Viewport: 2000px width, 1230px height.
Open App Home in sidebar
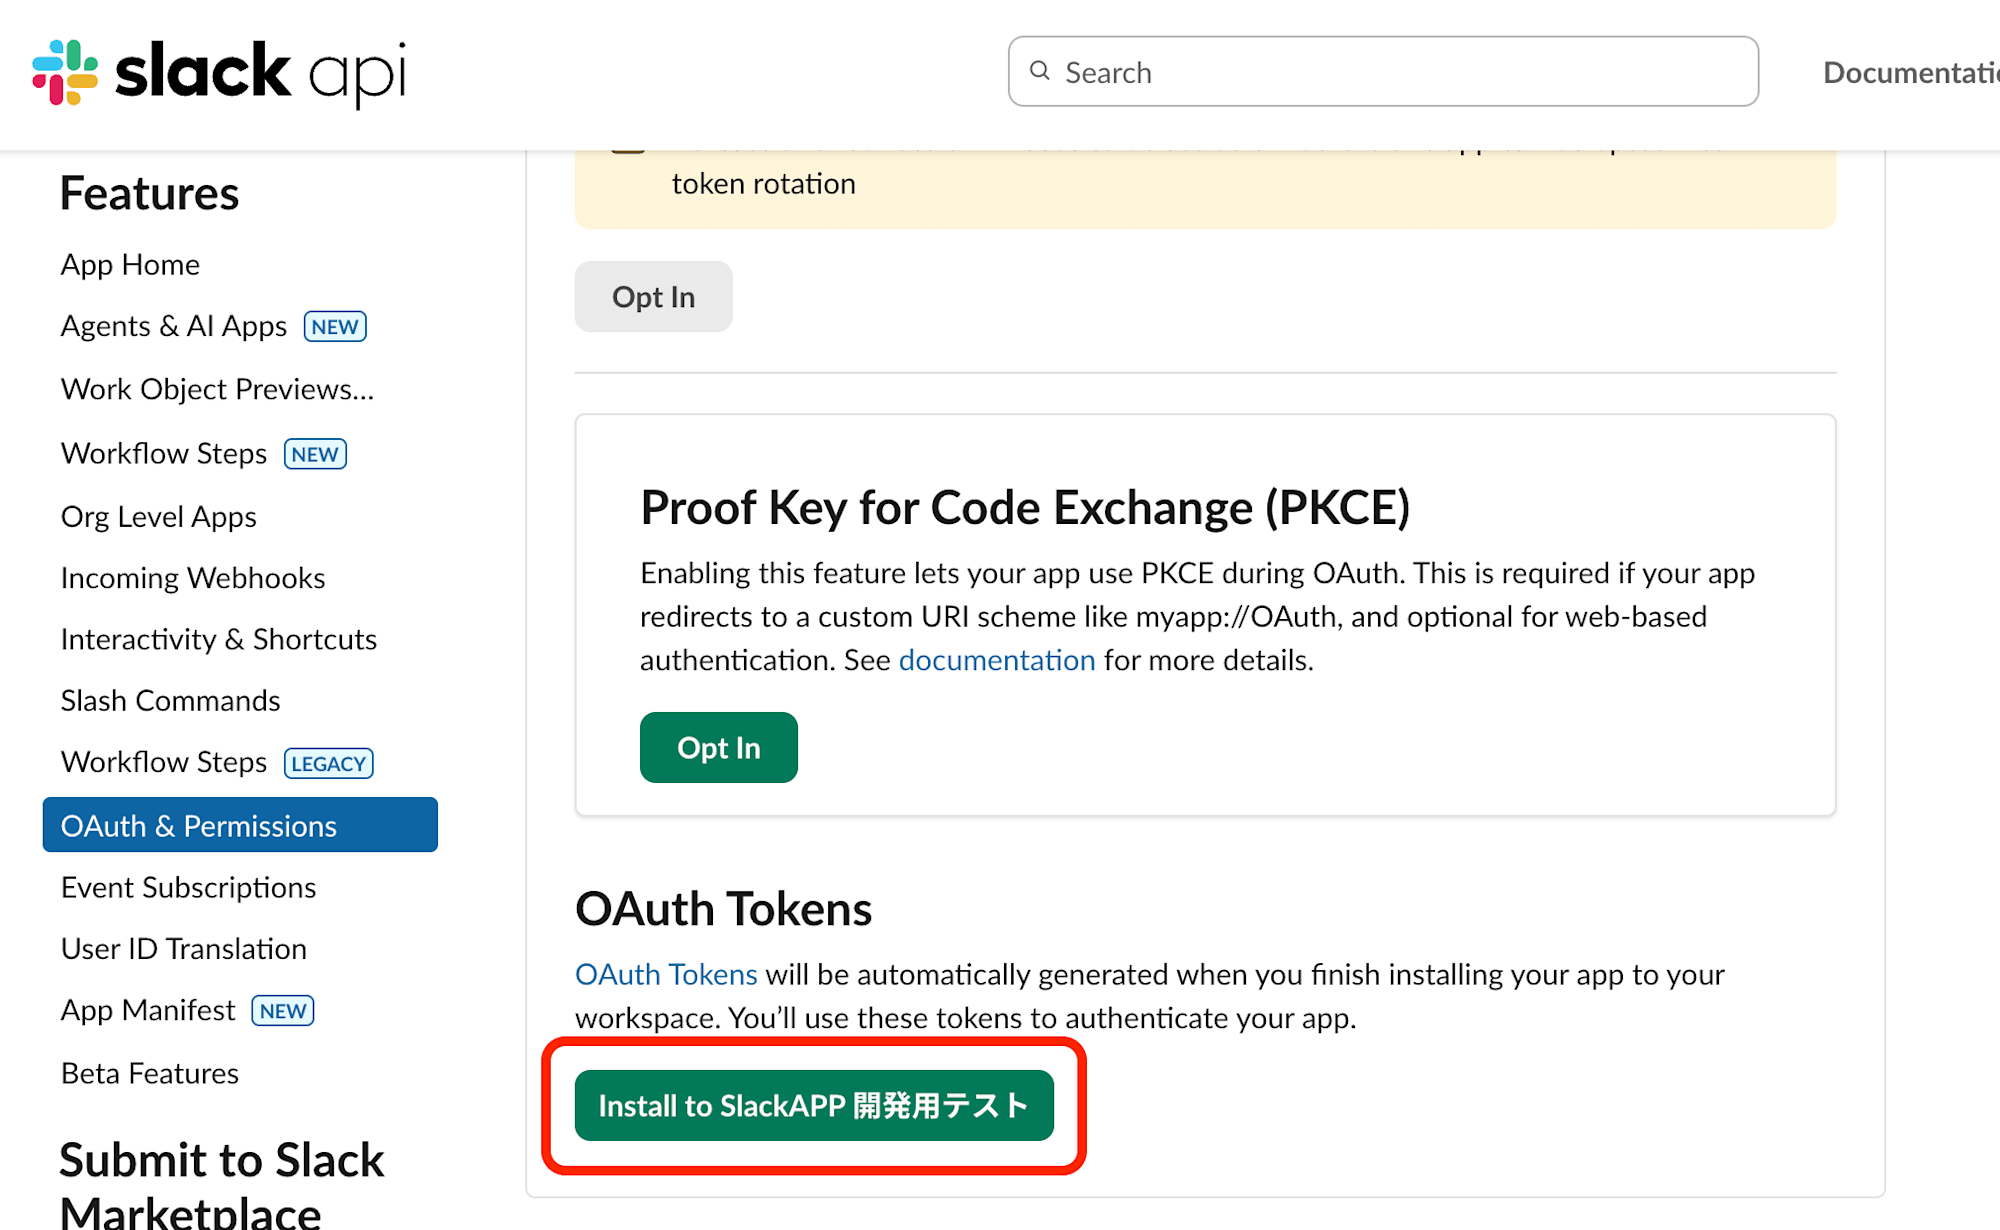tap(130, 265)
